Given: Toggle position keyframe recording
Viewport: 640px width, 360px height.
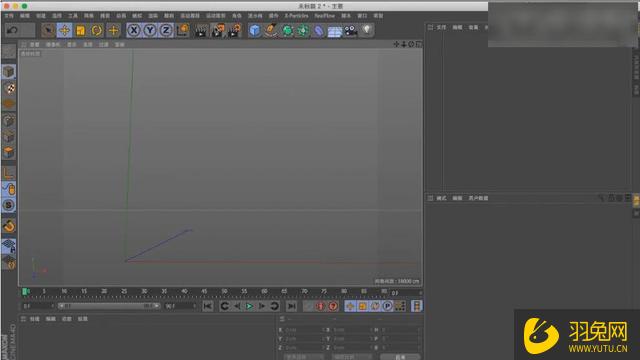Looking at the screenshot, I should click(350, 306).
